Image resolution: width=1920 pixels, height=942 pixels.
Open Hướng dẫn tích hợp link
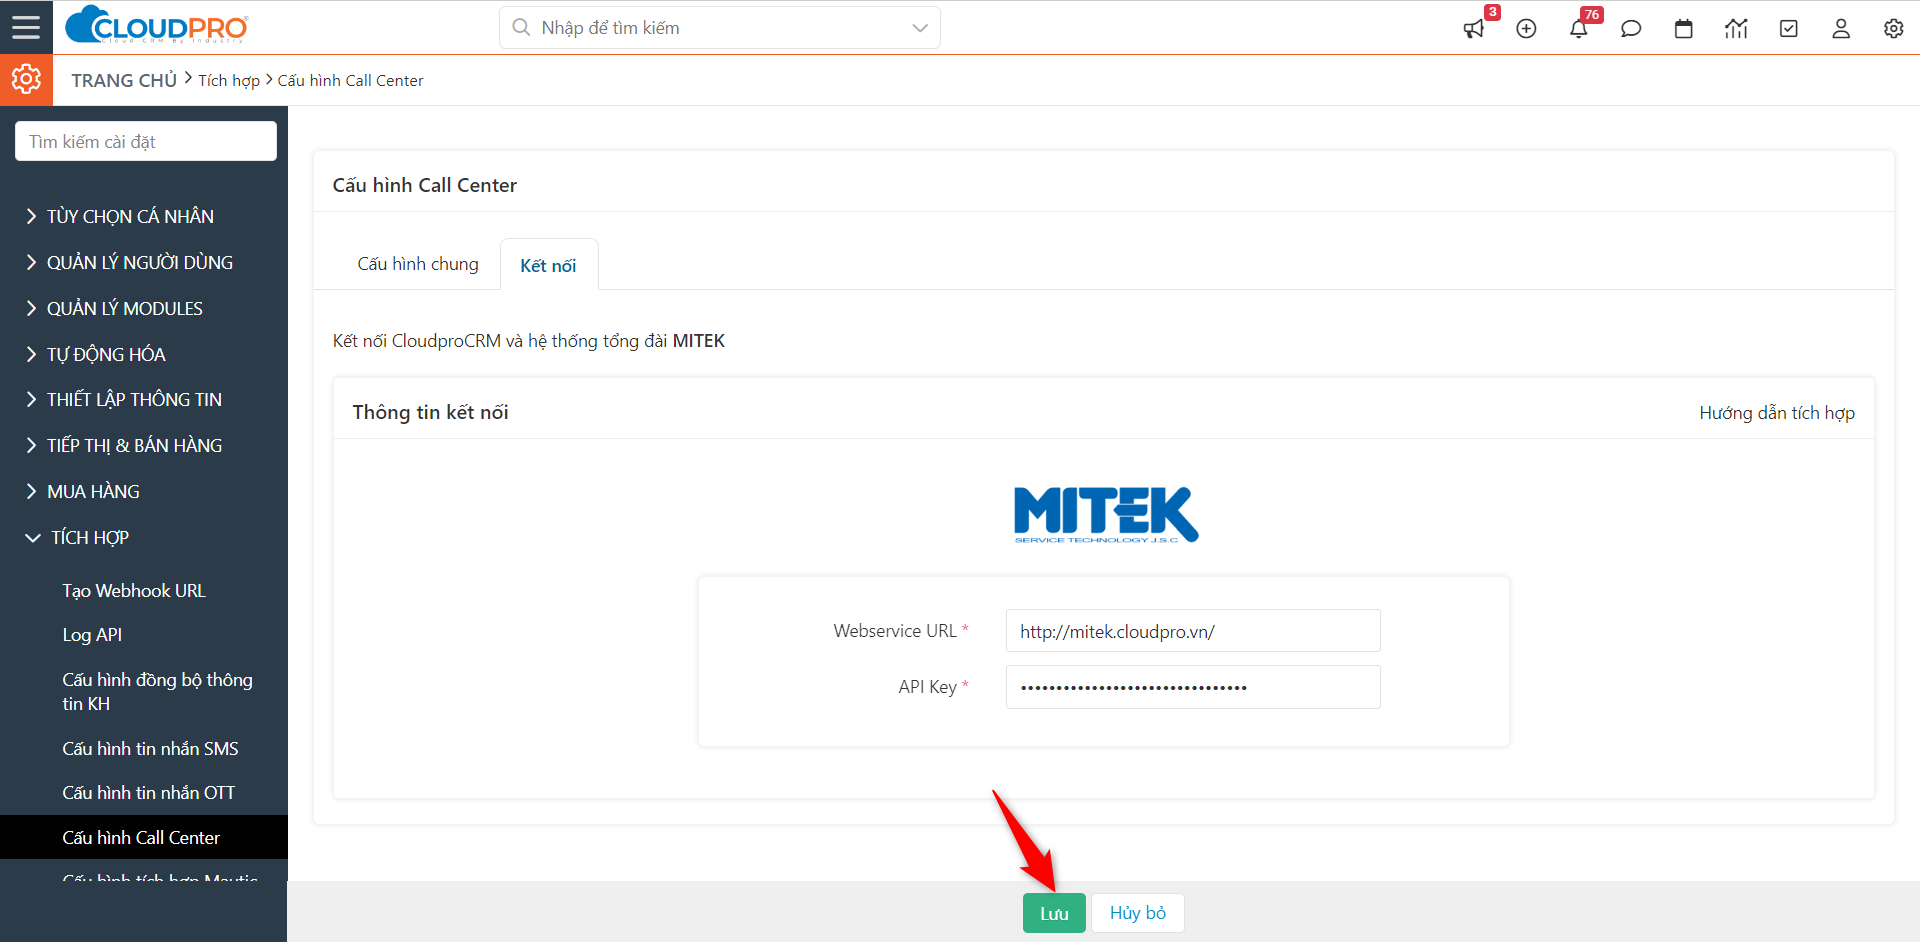click(1777, 413)
